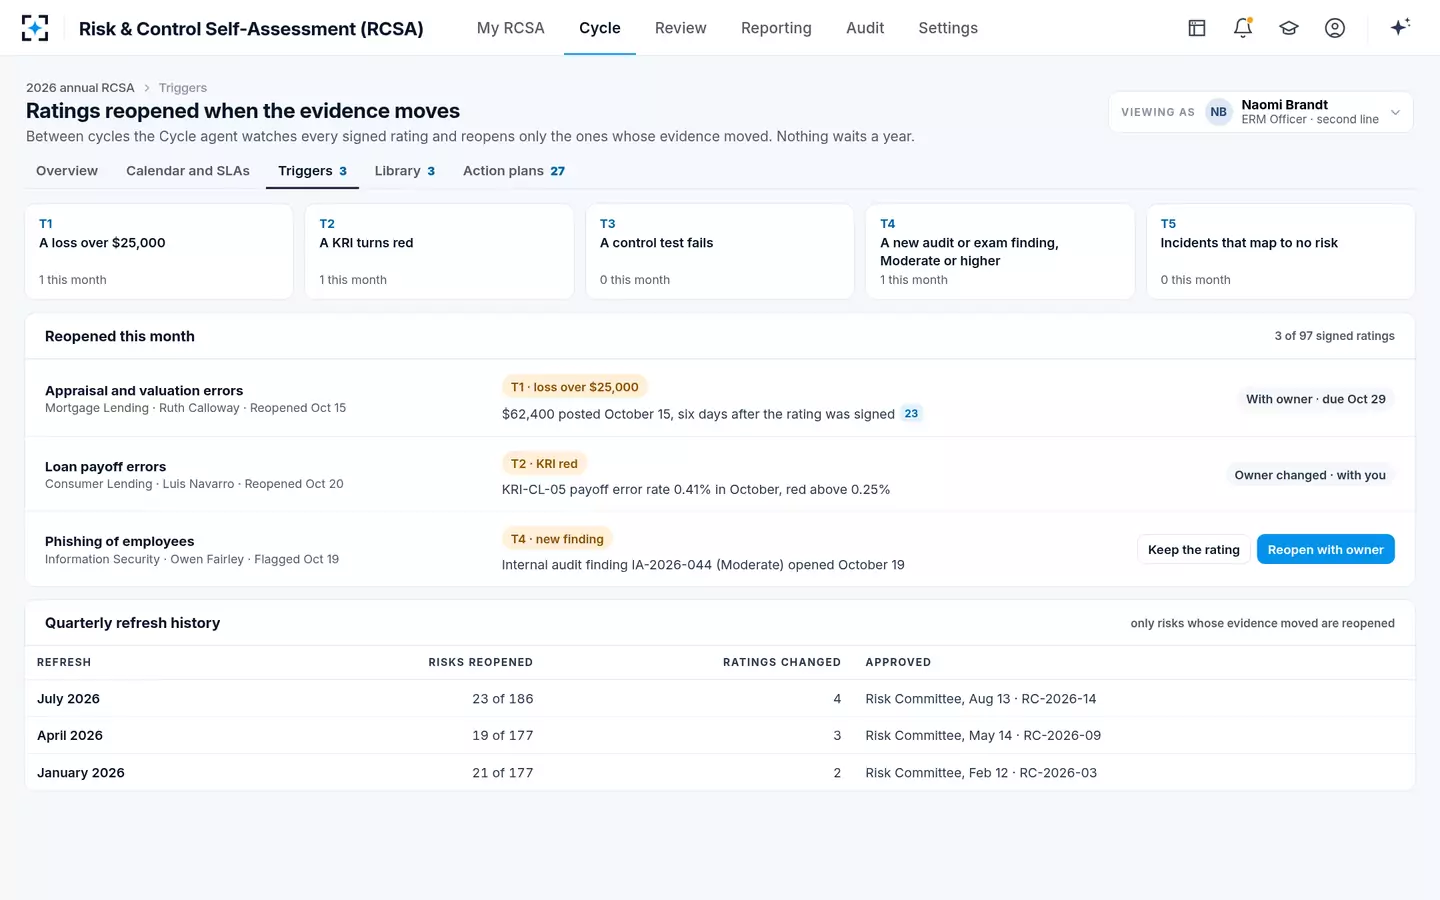The image size is (1440, 900).
Task: Click the T1 loss over $25,000 tag
Action: pyautogui.click(x=575, y=387)
